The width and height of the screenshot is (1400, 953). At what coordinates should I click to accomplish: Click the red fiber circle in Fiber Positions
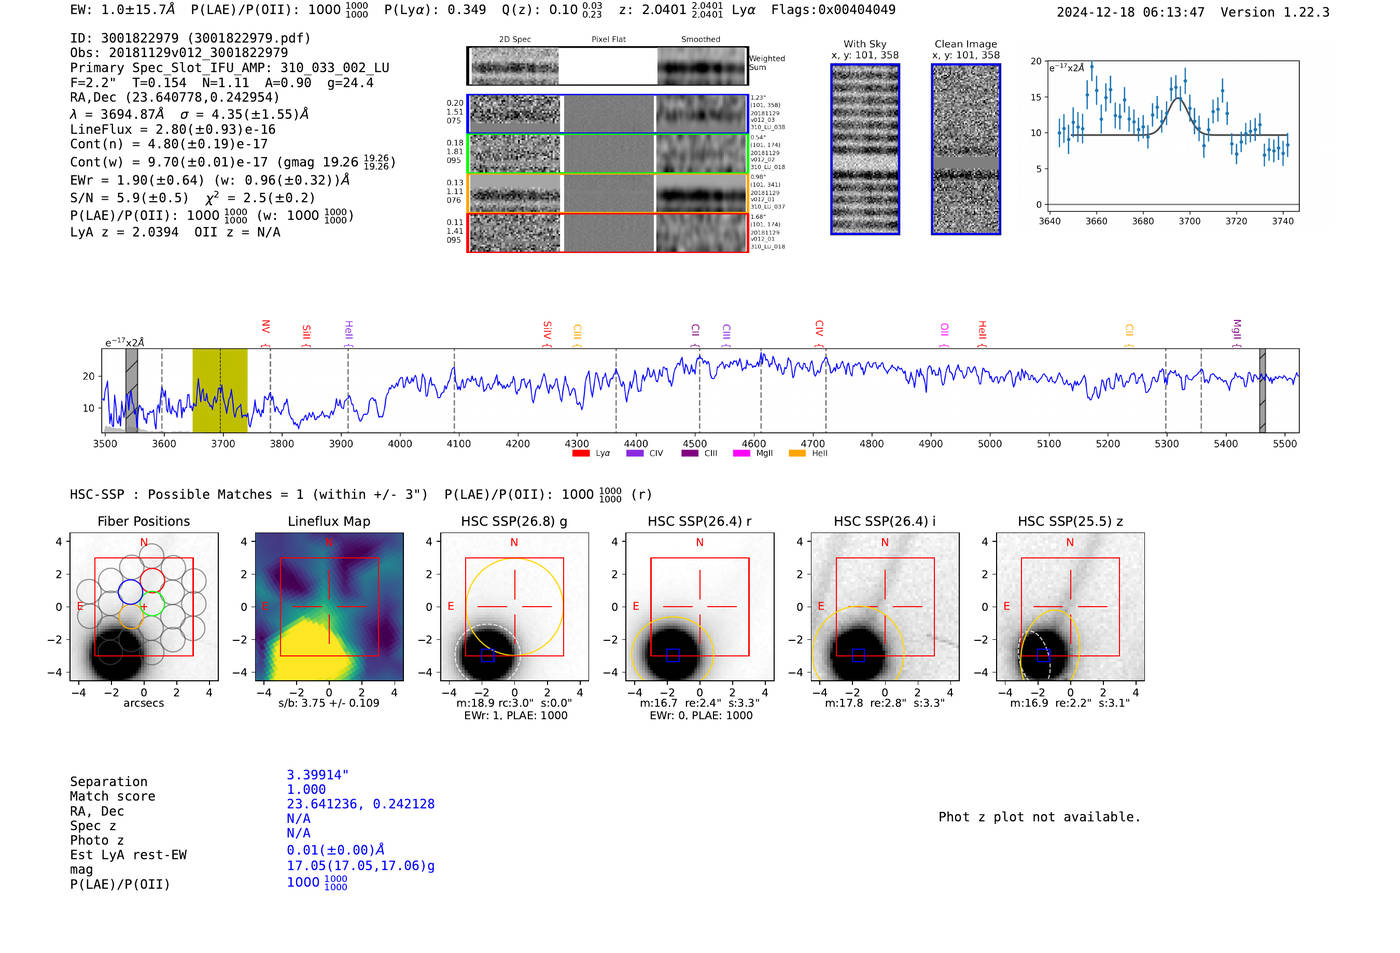click(x=152, y=580)
